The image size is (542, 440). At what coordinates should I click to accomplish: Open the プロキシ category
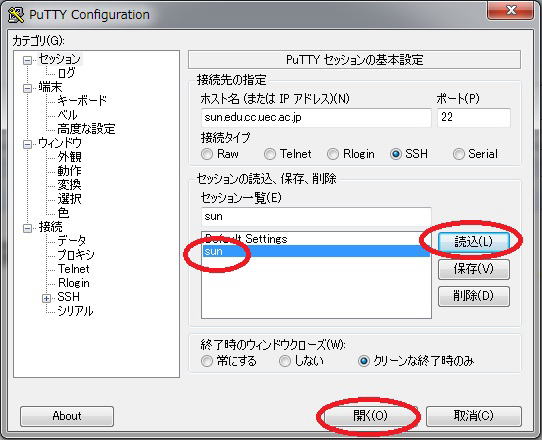[76, 255]
